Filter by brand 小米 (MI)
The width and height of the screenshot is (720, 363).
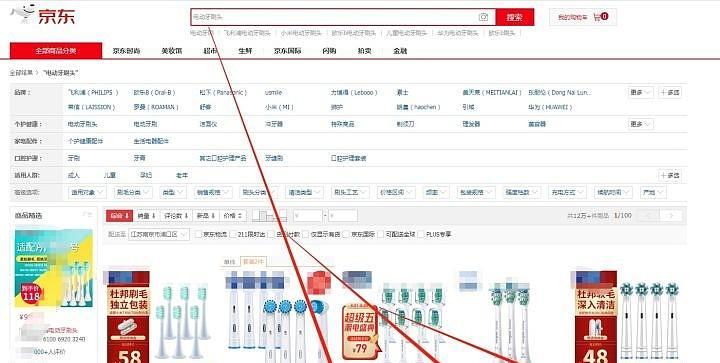[x=279, y=107]
